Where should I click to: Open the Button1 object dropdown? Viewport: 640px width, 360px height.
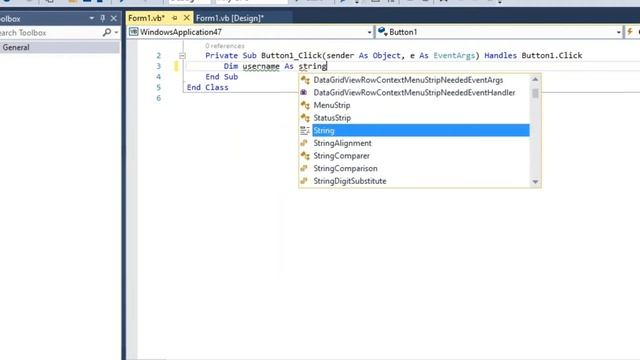click(619, 32)
